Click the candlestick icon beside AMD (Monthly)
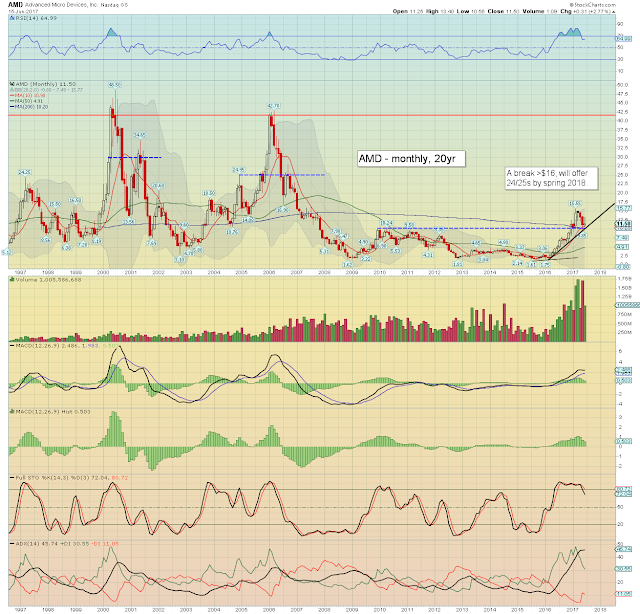The width and height of the screenshot is (640, 614). click(x=12, y=84)
